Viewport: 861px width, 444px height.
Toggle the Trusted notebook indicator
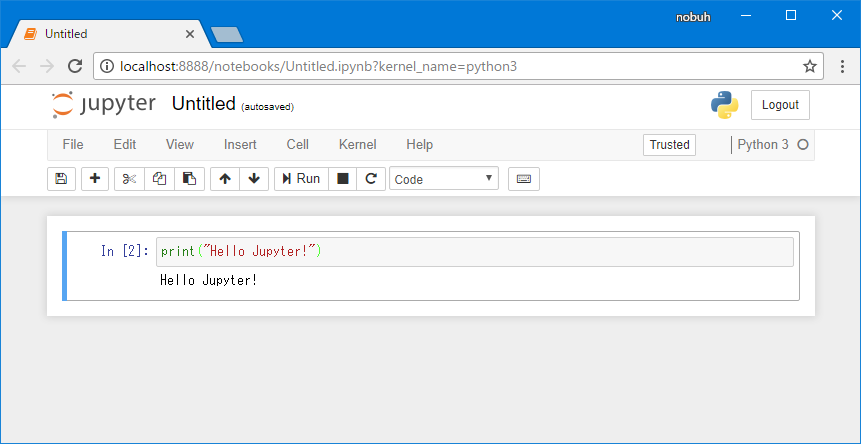click(669, 145)
